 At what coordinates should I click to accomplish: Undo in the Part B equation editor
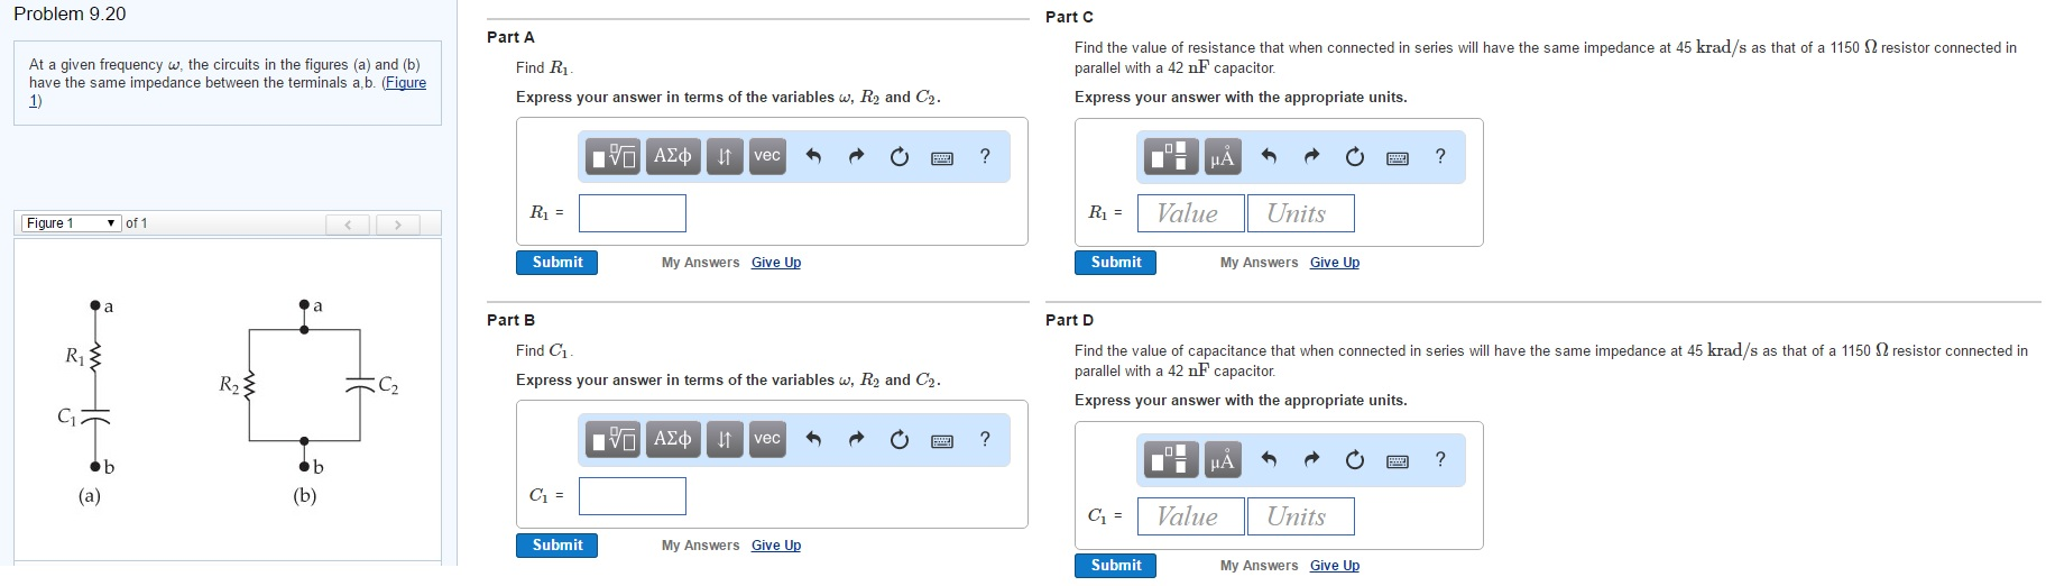813,439
